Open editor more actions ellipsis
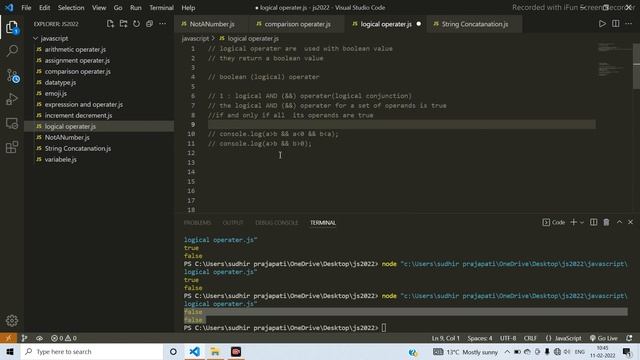The image size is (640, 360). pos(629,24)
